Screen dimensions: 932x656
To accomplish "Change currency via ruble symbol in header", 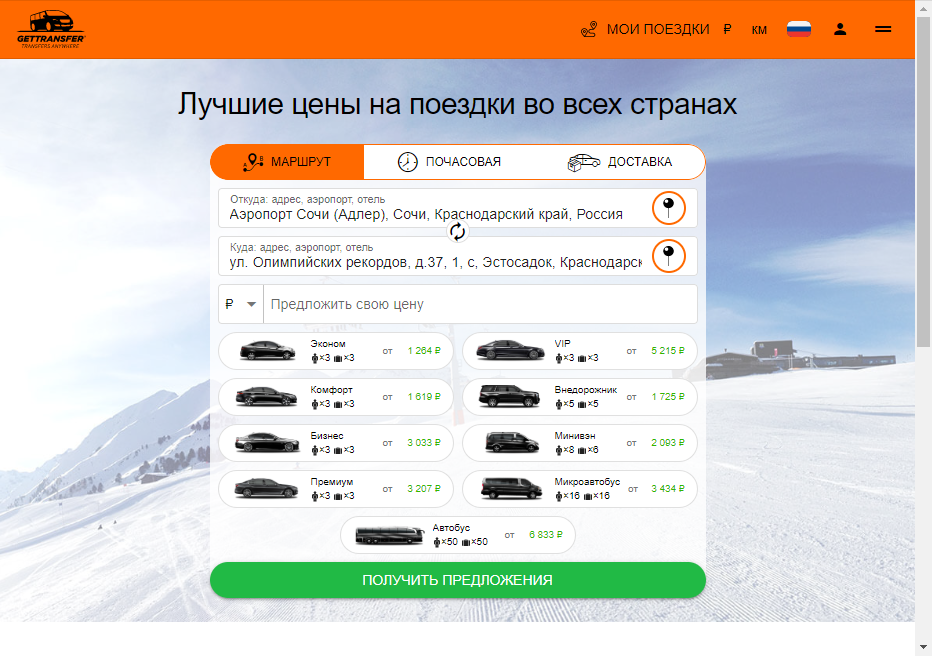I will (727, 29).
